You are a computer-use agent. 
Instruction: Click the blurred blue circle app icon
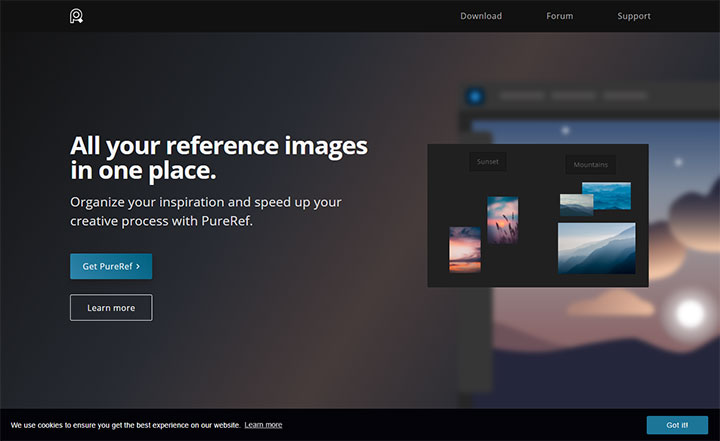click(x=475, y=96)
